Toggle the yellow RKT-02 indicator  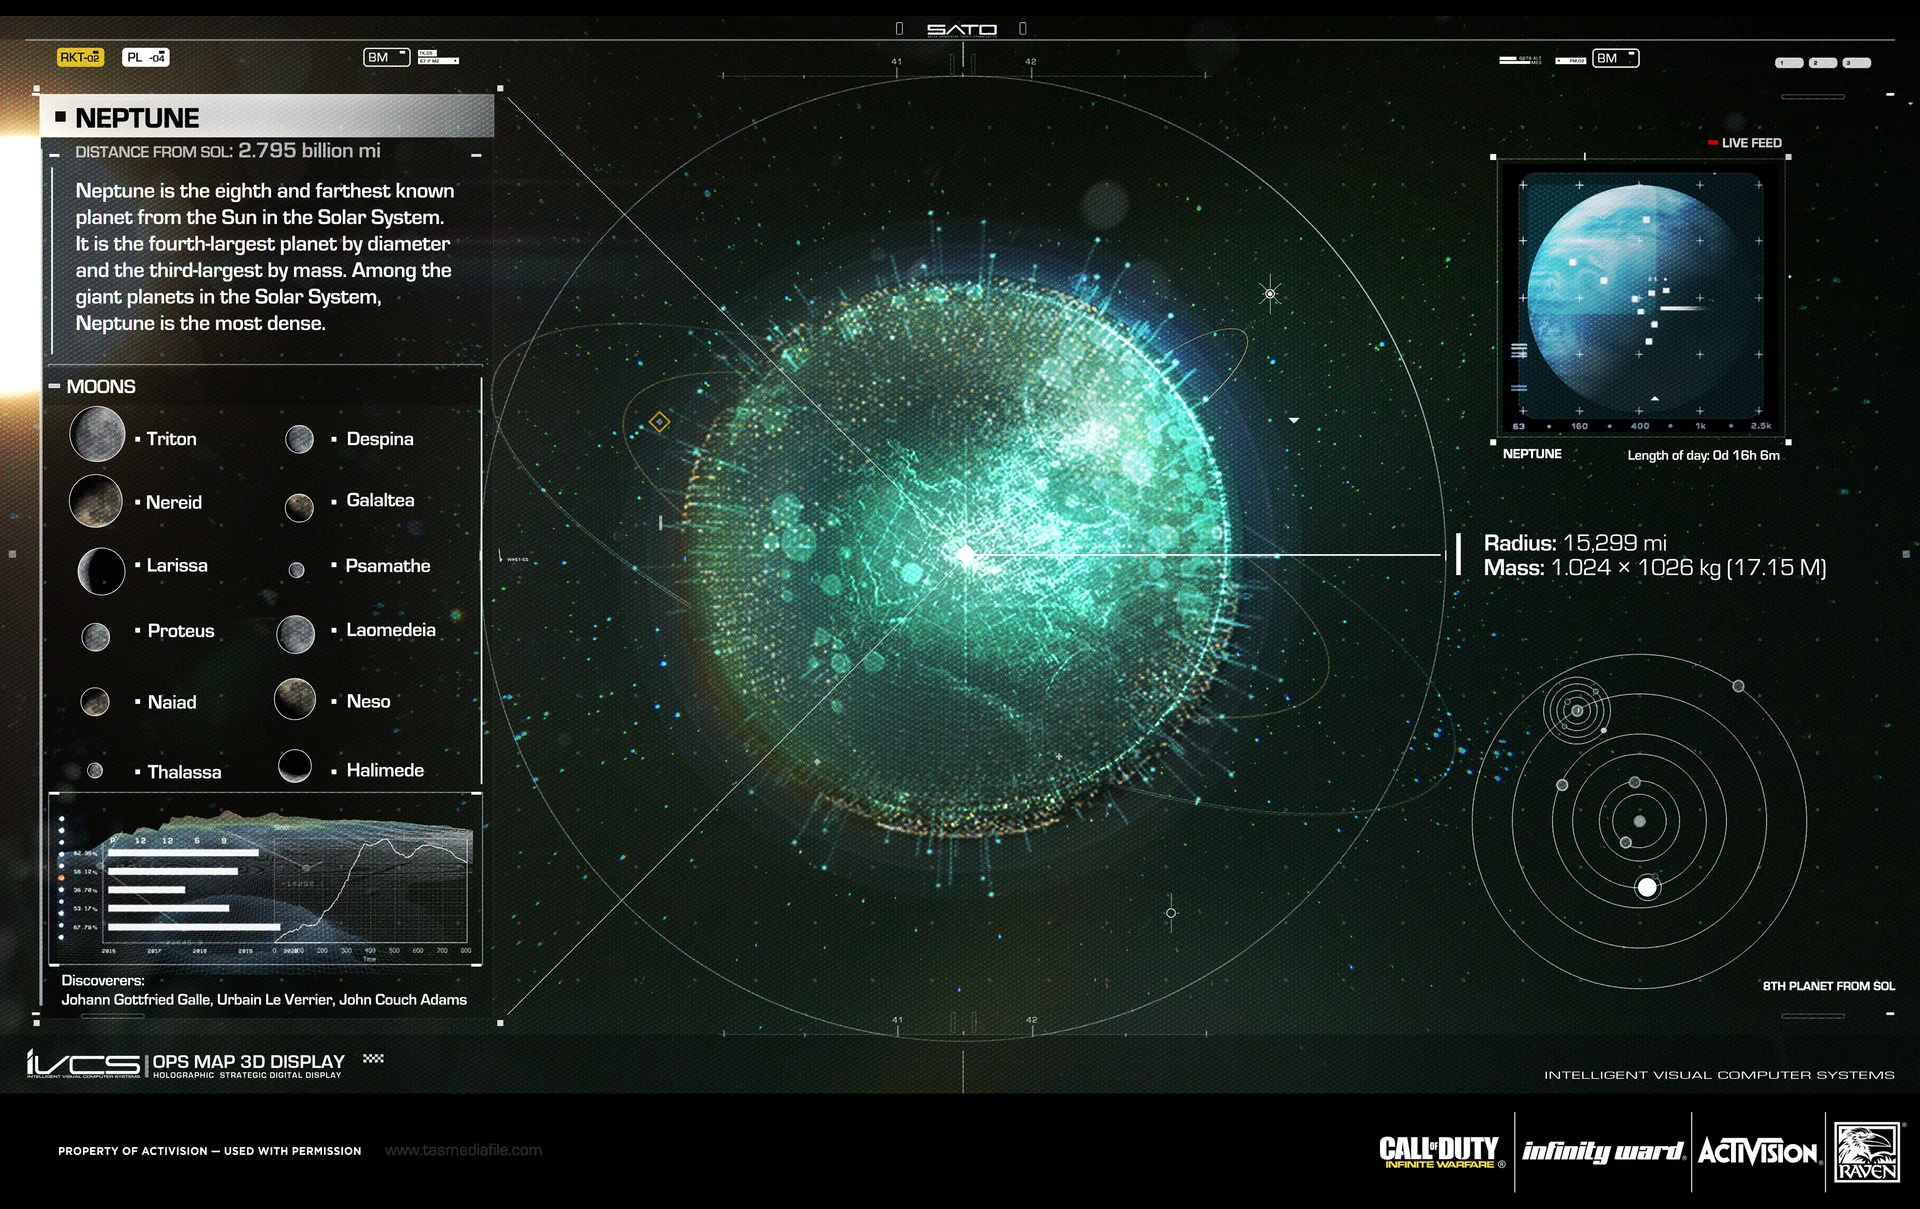tap(82, 57)
